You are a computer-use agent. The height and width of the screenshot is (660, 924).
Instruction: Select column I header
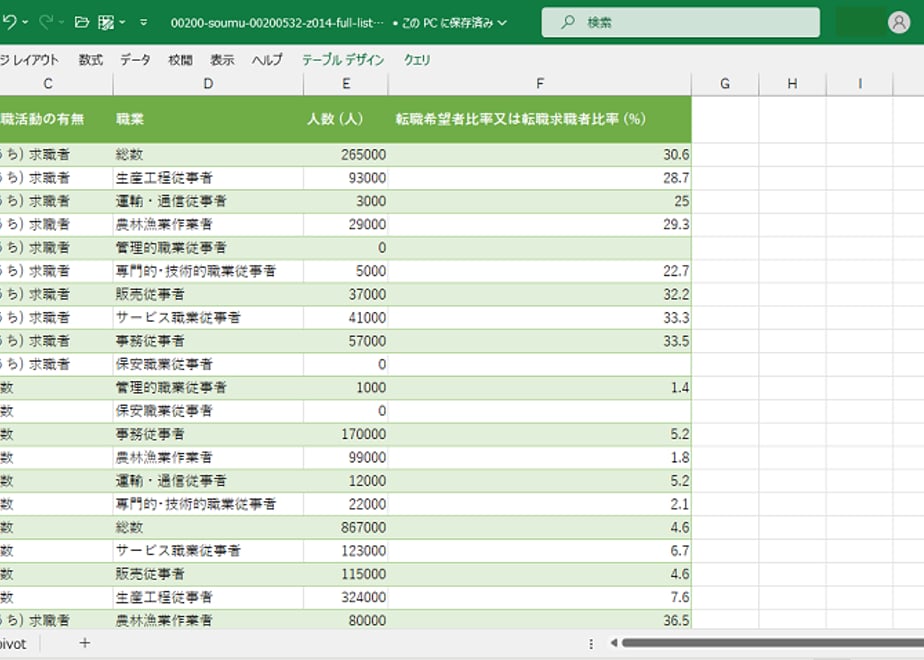(x=860, y=84)
